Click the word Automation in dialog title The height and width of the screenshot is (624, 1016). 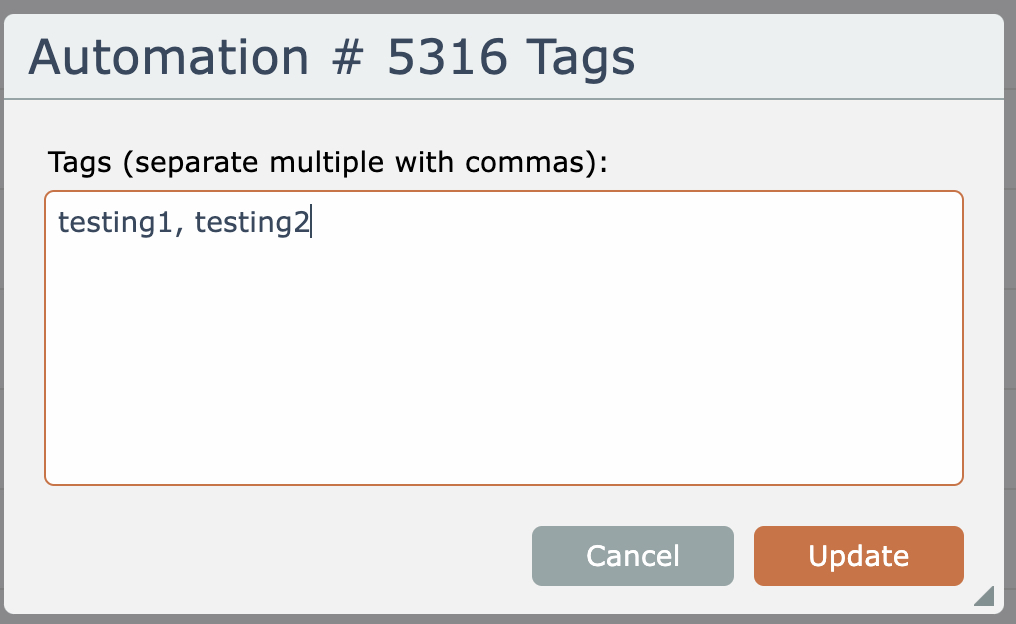[x=168, y=58]
